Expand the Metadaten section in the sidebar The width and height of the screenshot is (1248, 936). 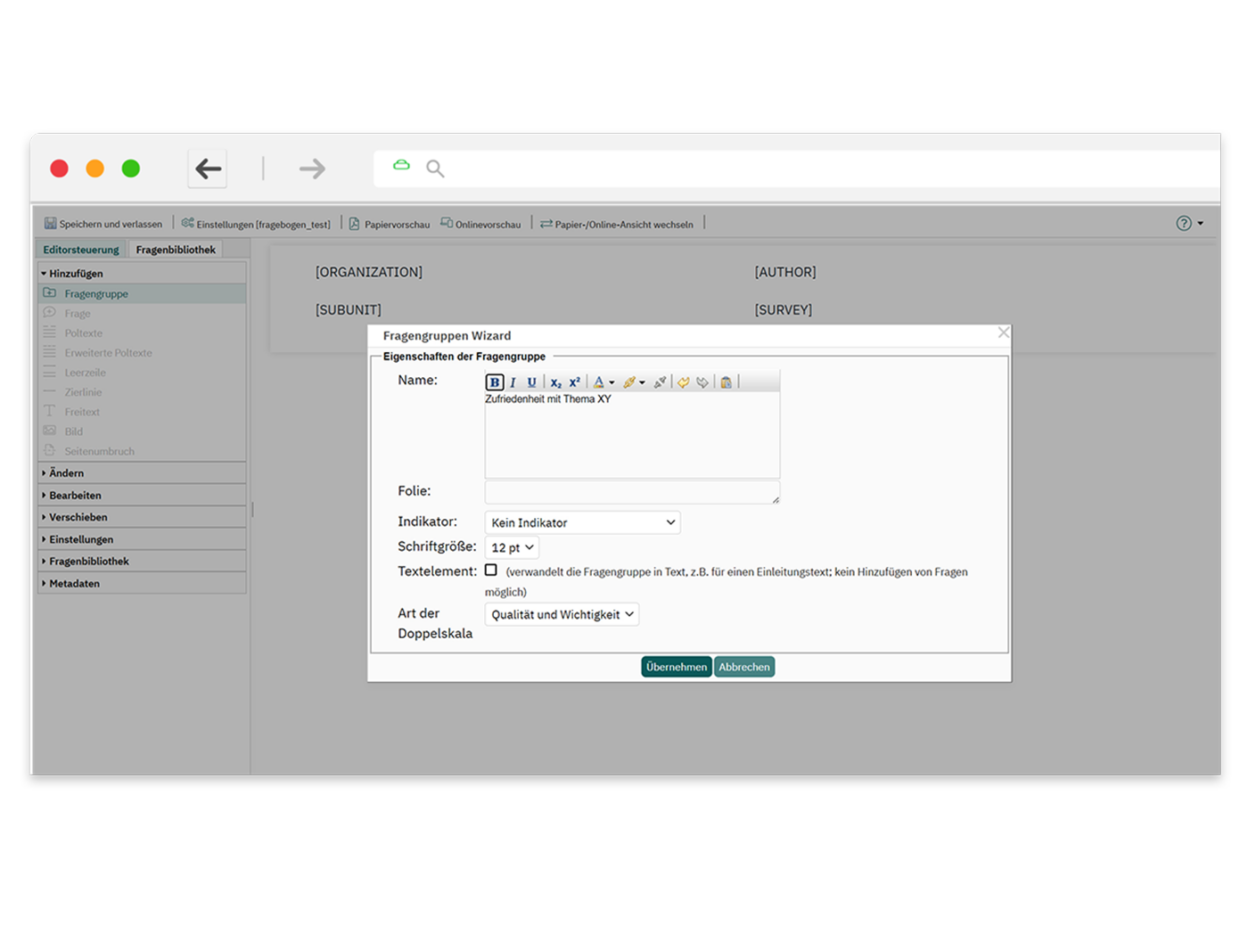[x=75, y=583]
